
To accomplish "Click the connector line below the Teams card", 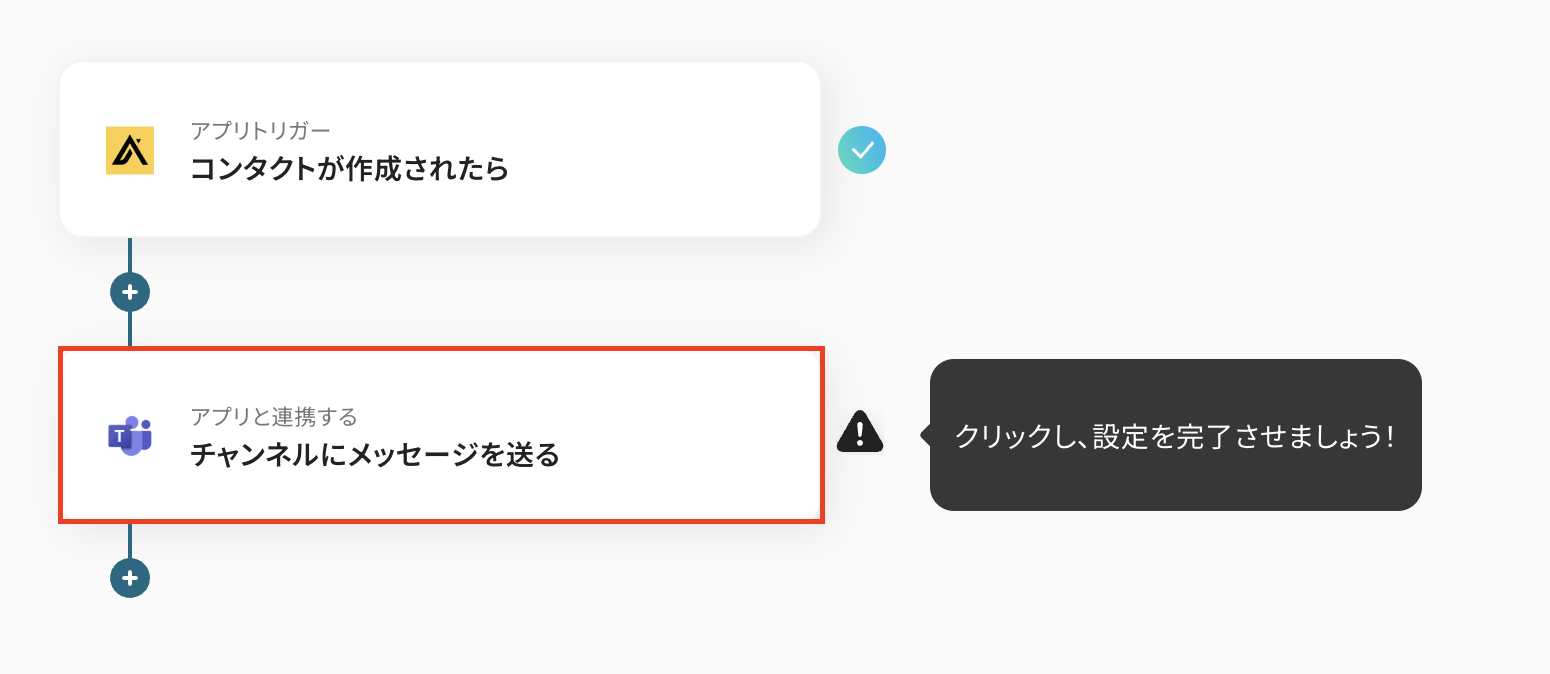I will (x=130, y=540).
